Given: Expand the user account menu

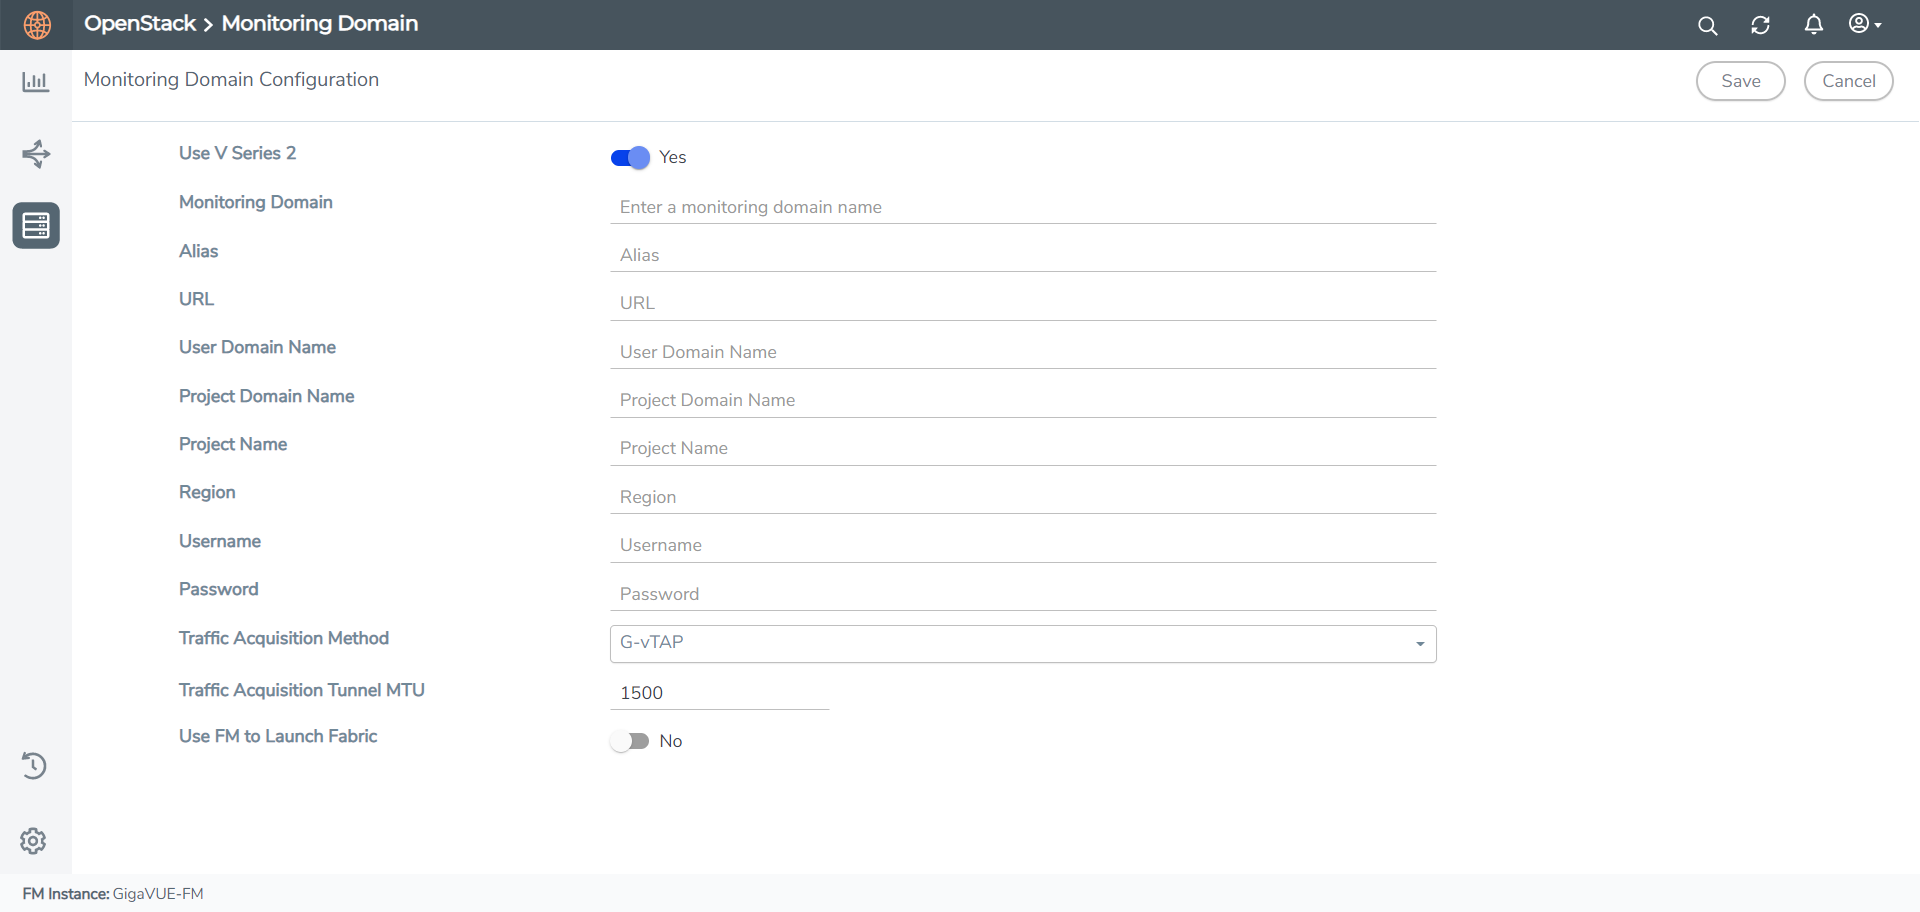Looking at the screenshot, I should point(1864,25).
